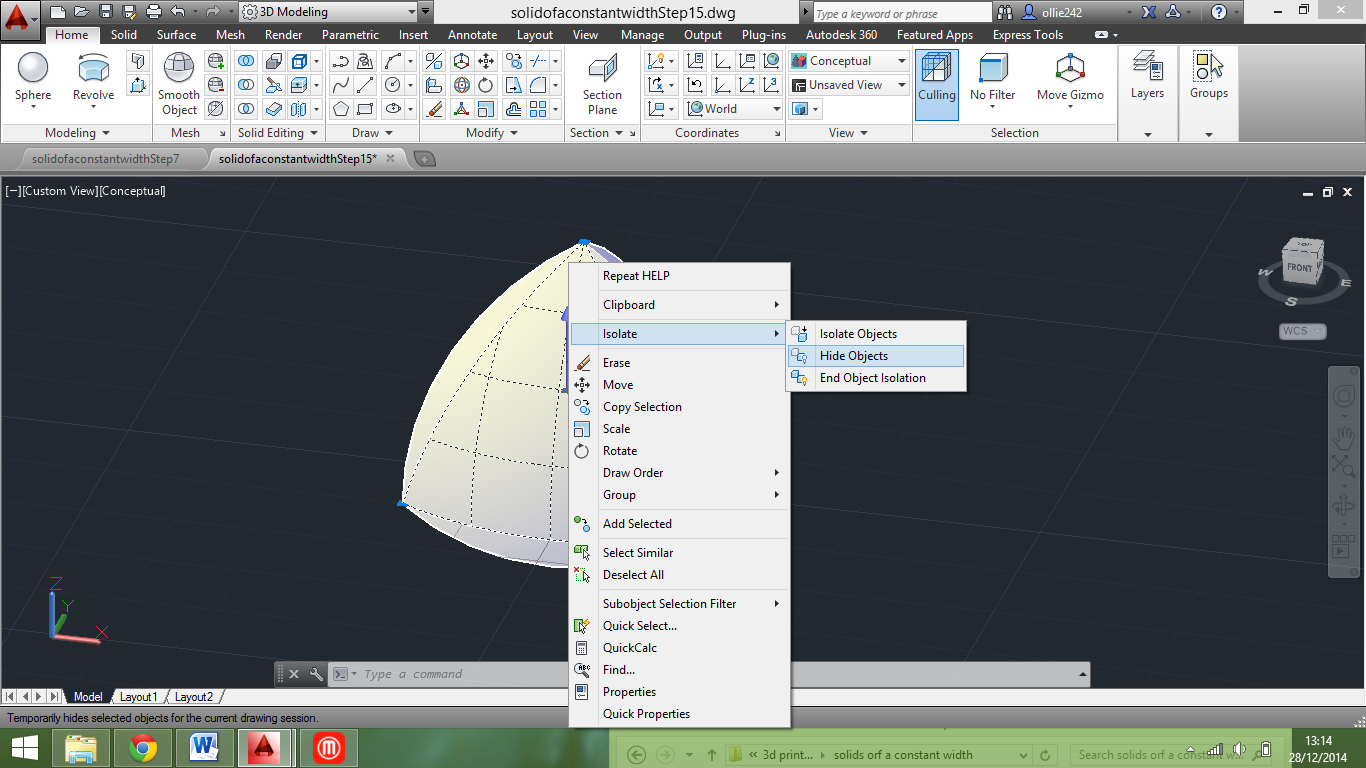Click the command line customize wrench icon
Screen dimensions: 1366x768
(x=316, y=674)
